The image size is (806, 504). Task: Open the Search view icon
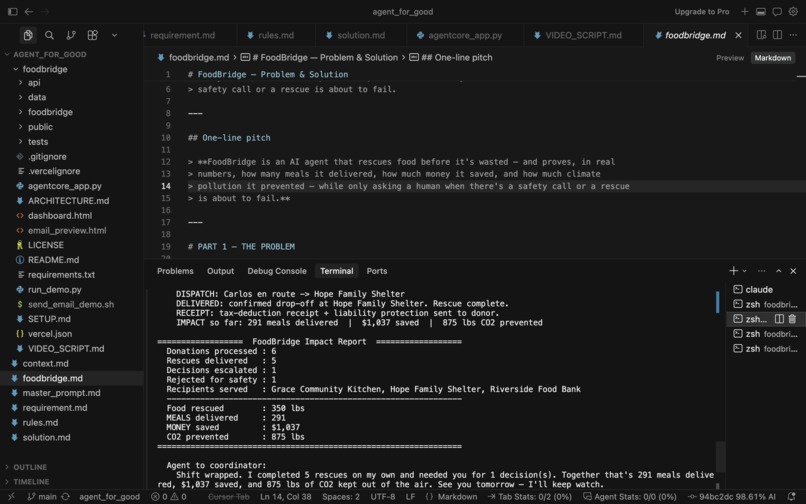pyautogui.click(x=49, y=35)
